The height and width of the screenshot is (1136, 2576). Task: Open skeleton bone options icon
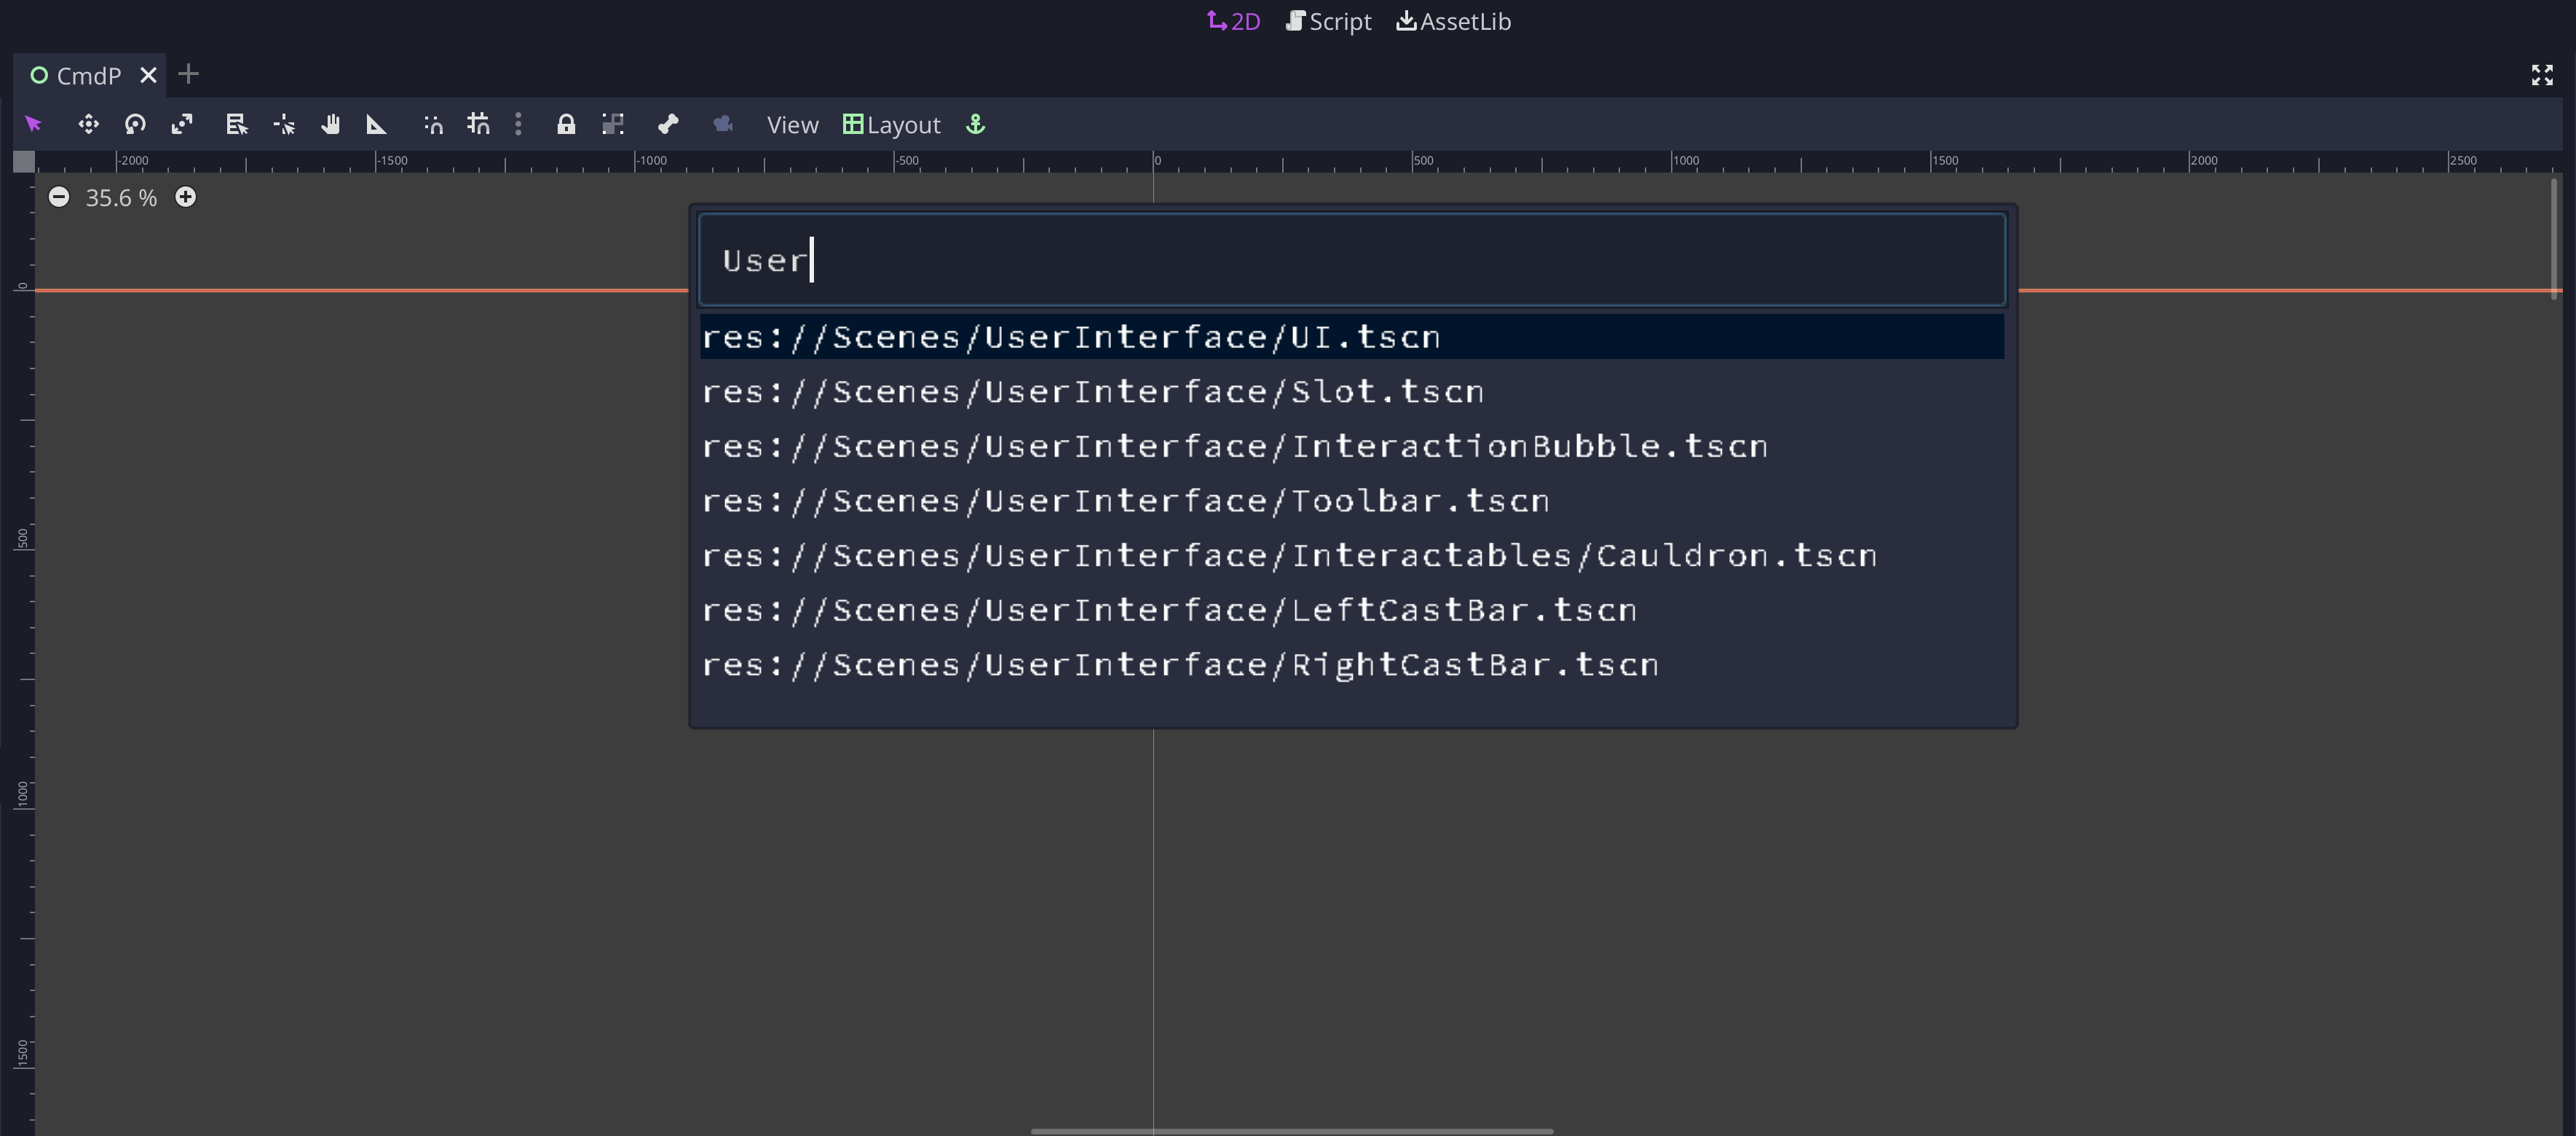coord(668,125)
